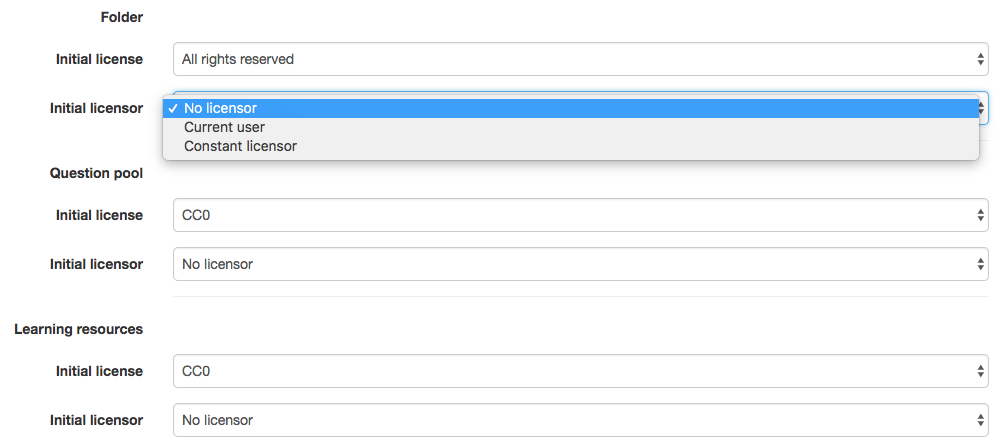Viewport: 1008px width, 442px height.
Task: Click Folder's Initial licensor label
Action: [96, 108]
